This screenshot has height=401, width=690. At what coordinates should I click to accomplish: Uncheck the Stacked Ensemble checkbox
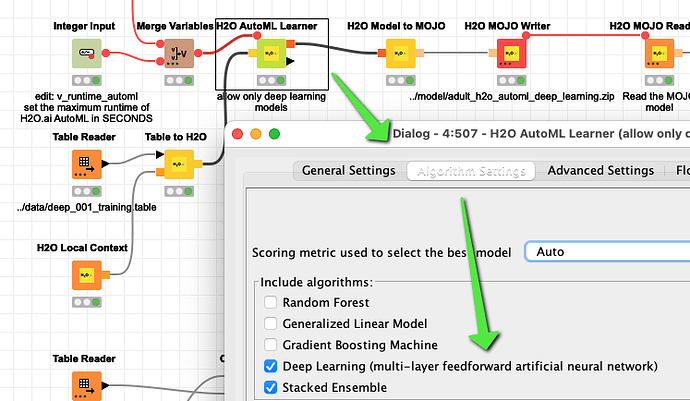click(x=271, y=387)
